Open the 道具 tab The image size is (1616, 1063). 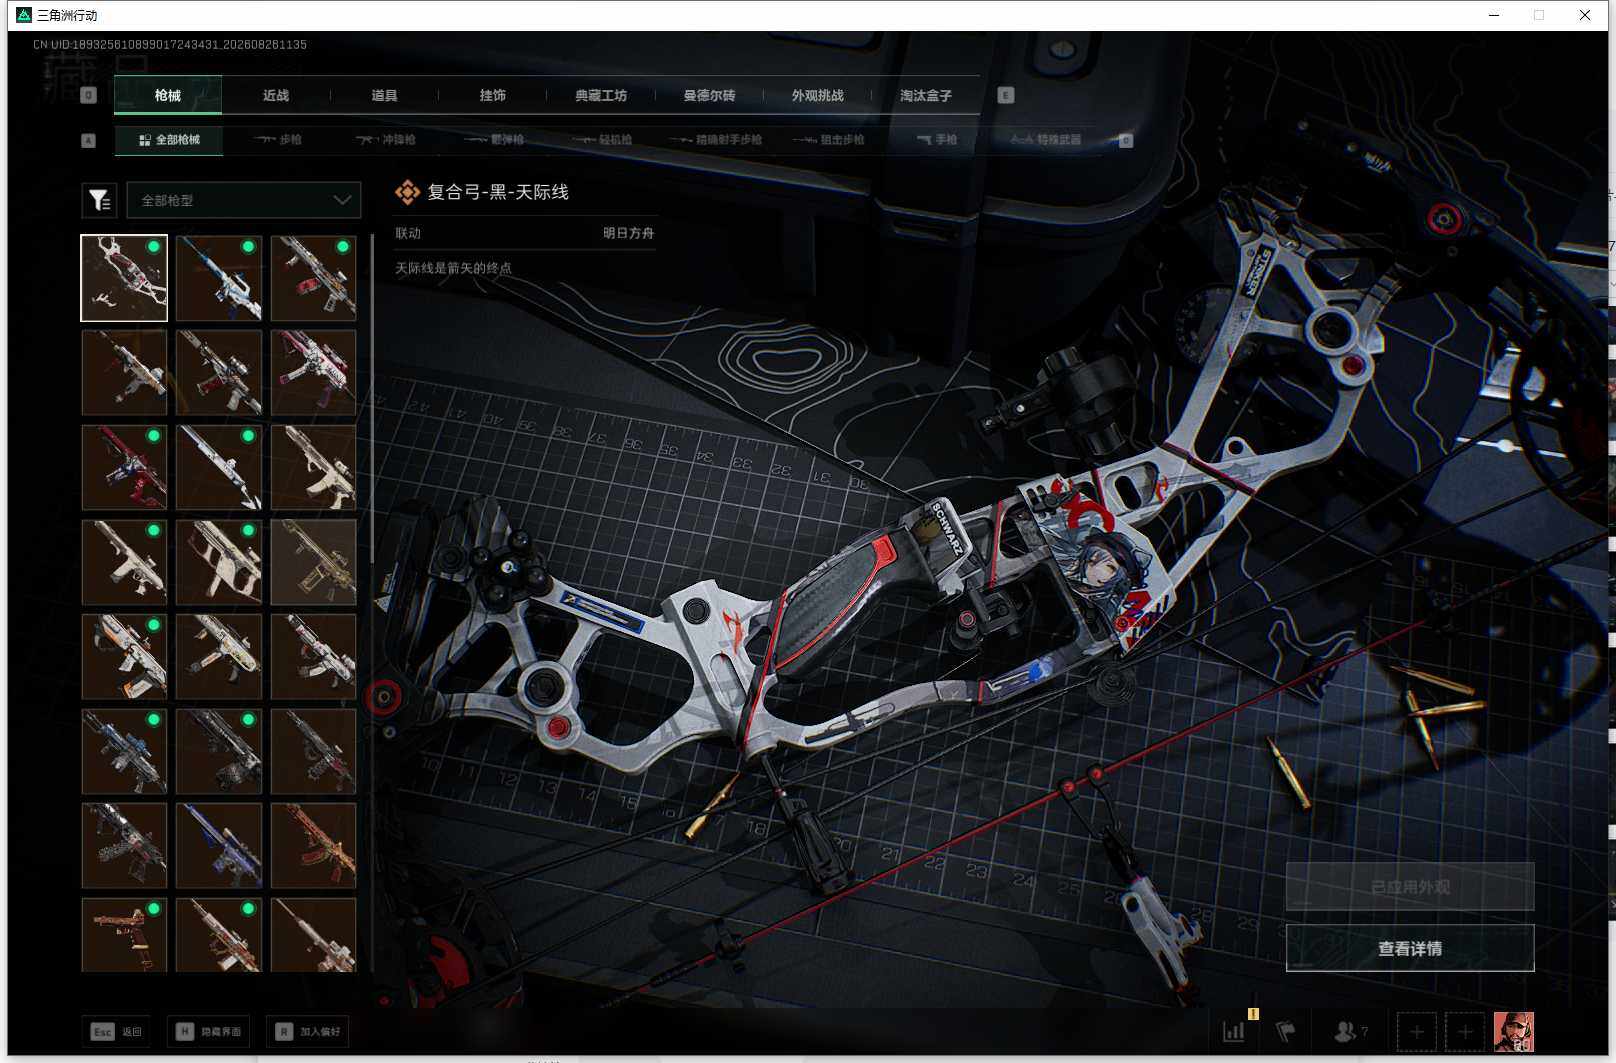(384, 95)
